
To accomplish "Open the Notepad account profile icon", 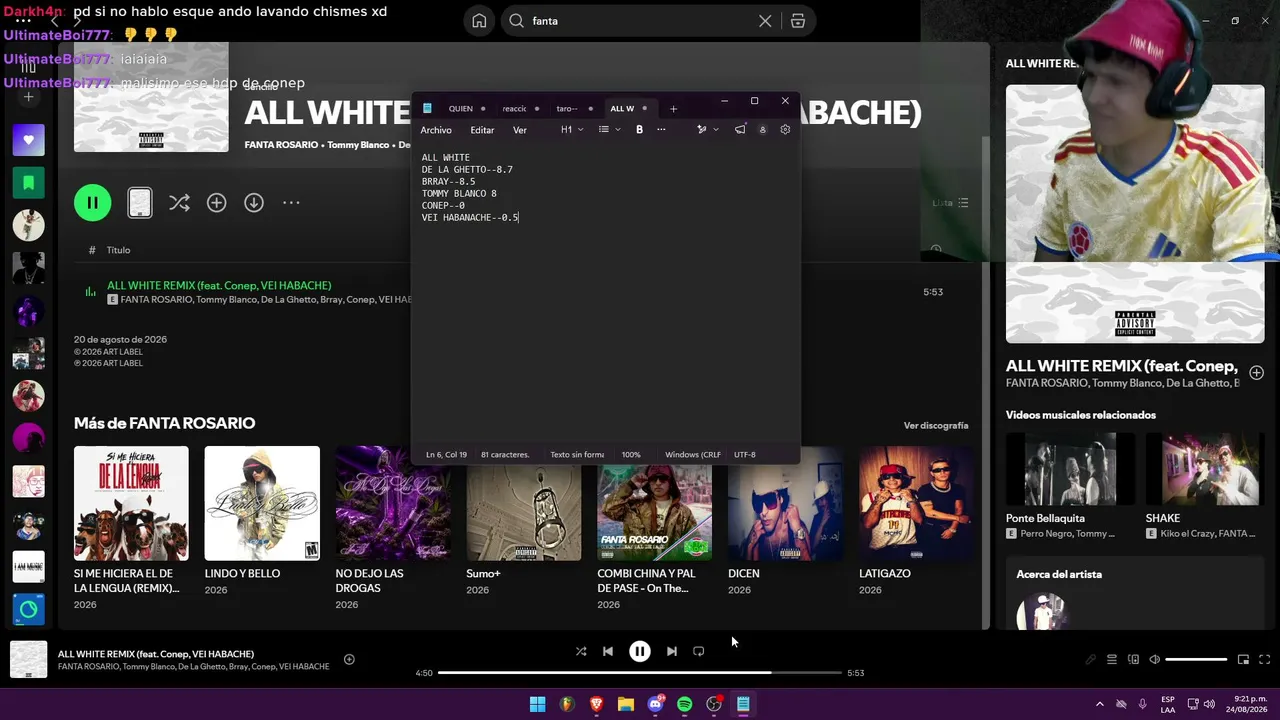I will 762,130.
